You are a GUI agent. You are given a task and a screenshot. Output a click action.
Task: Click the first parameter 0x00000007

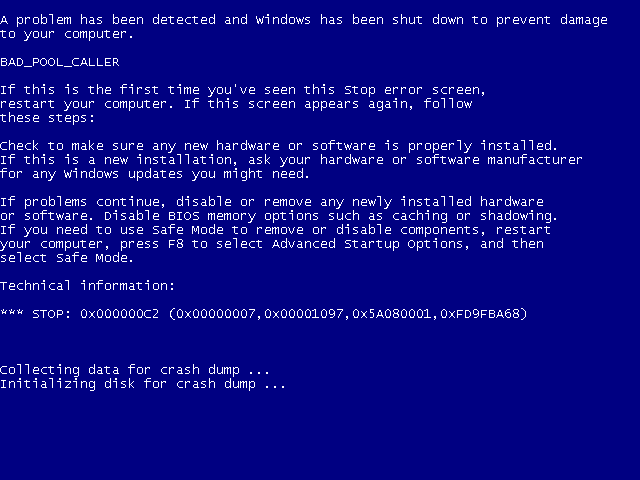click(216, 314)
